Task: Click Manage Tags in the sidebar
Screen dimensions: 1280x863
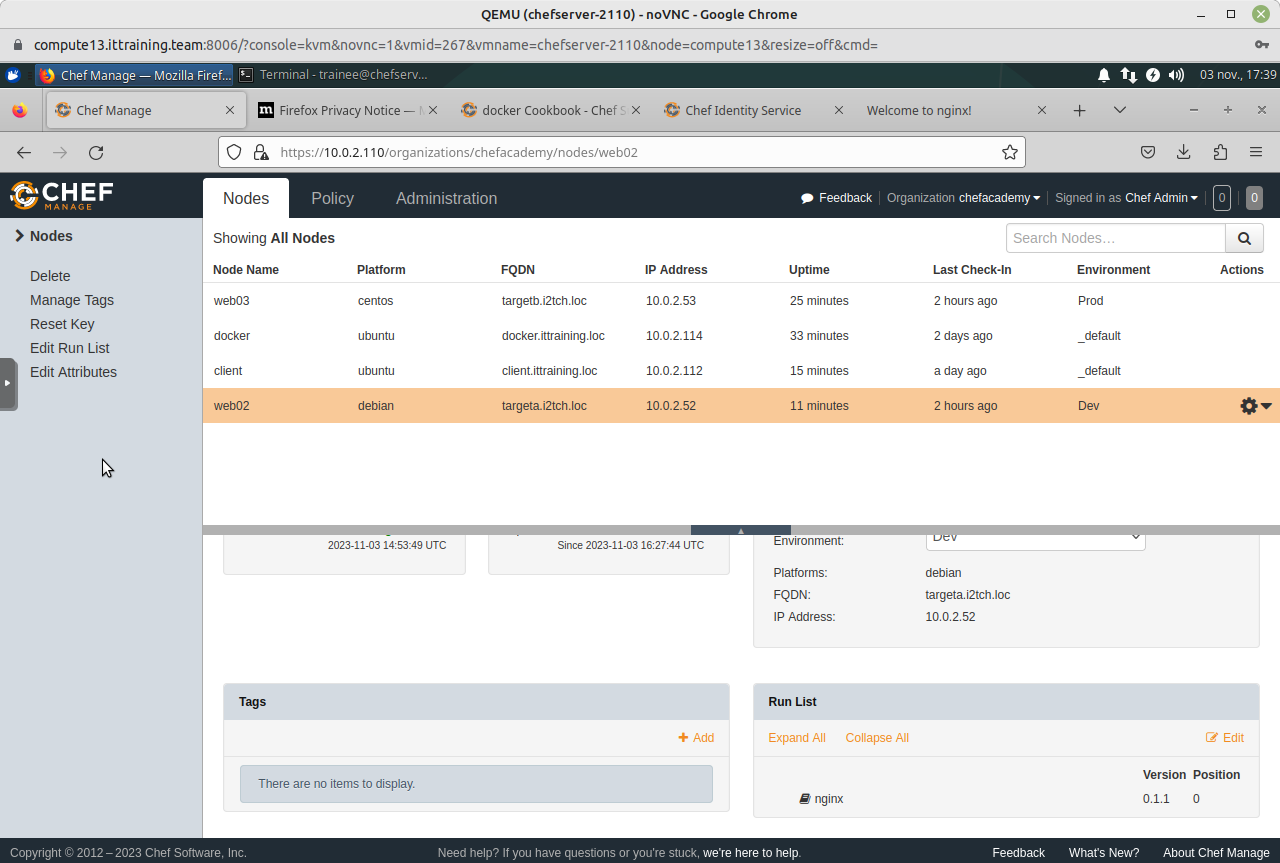Action: (72, 300)
